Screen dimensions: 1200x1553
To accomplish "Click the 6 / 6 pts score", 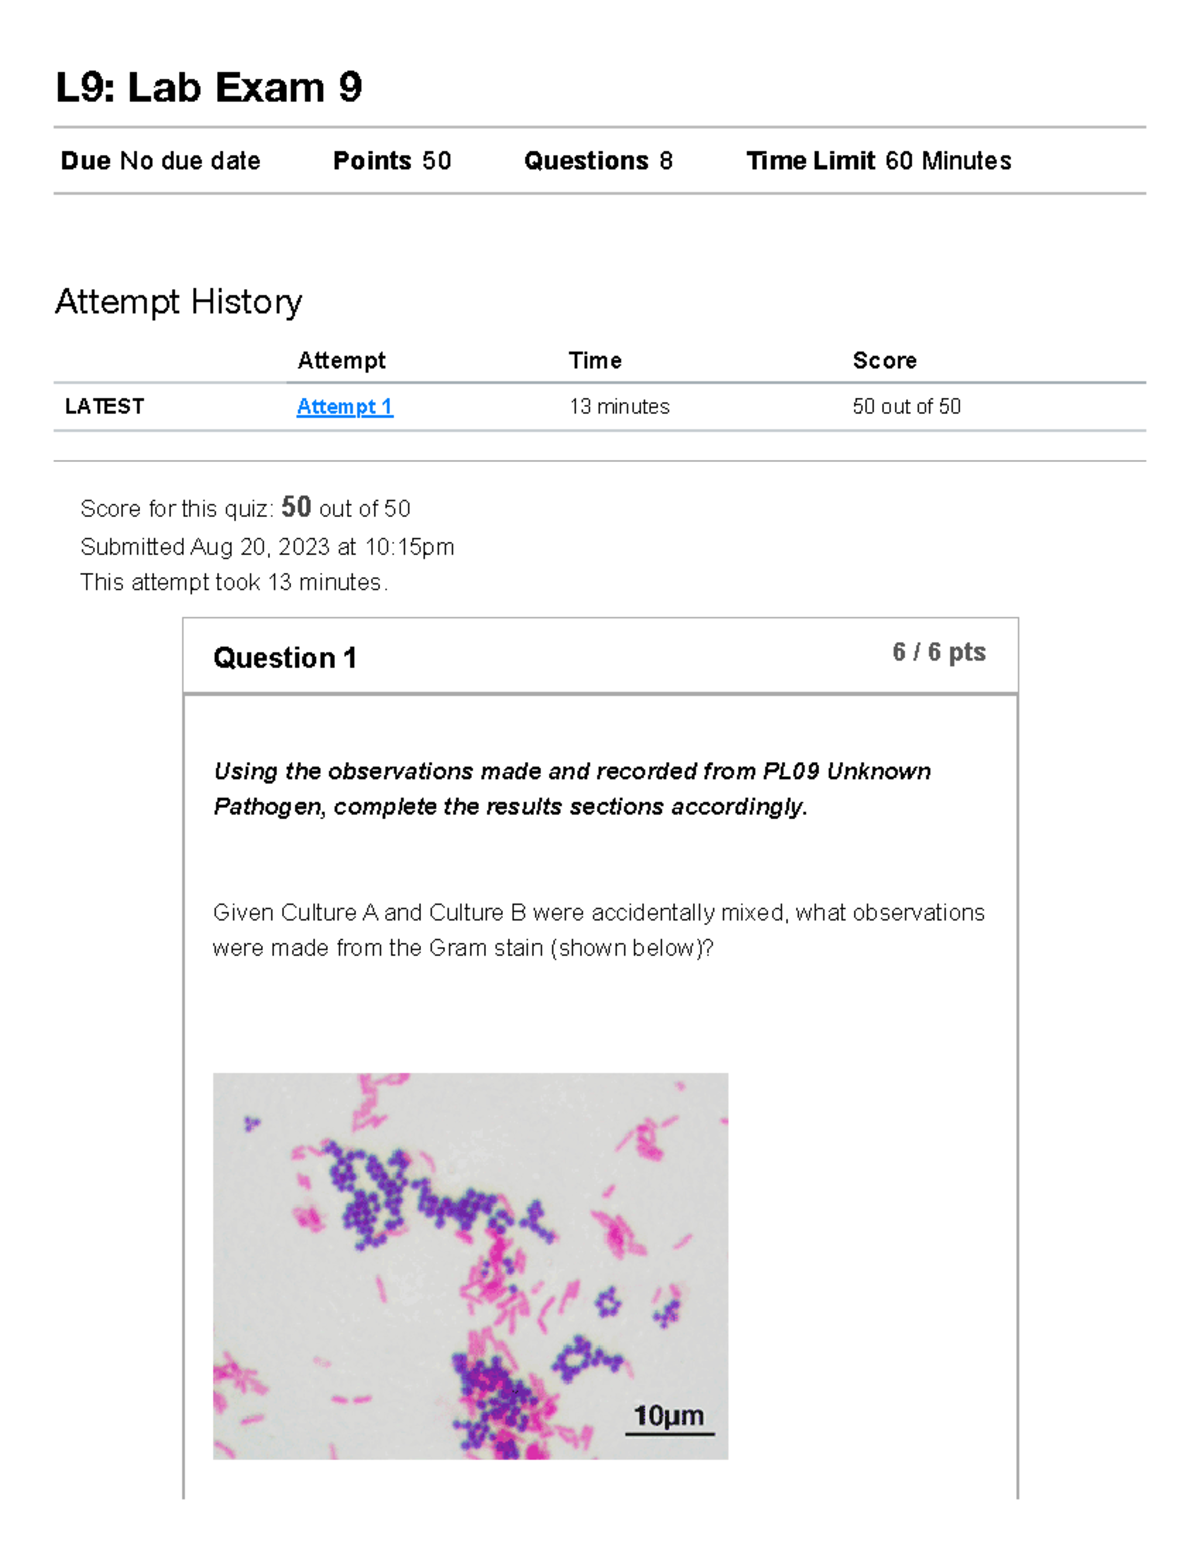I will point(938,653).
